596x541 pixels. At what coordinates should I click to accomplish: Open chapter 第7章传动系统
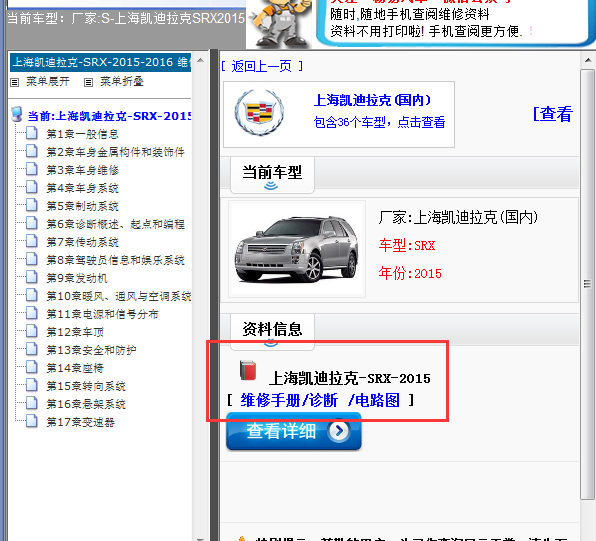click(x=82, y=242)
